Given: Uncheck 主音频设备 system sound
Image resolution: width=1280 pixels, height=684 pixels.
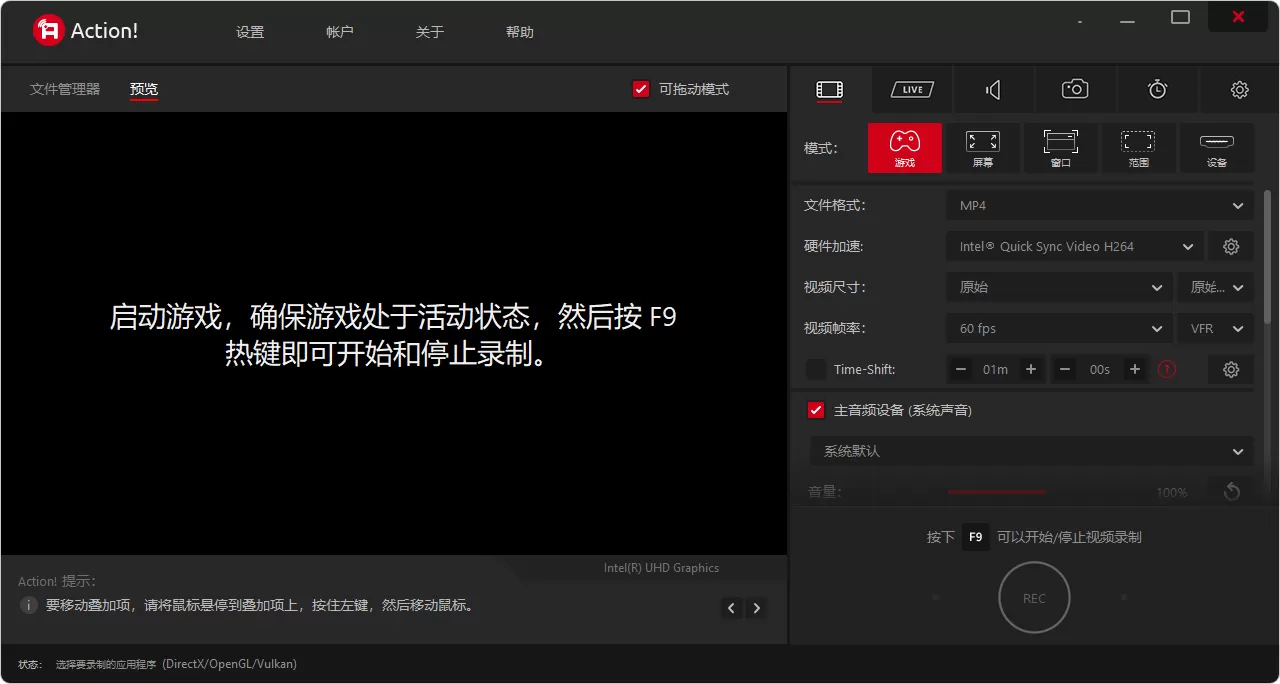Looking at the screenshot, I should click(815, 409).
